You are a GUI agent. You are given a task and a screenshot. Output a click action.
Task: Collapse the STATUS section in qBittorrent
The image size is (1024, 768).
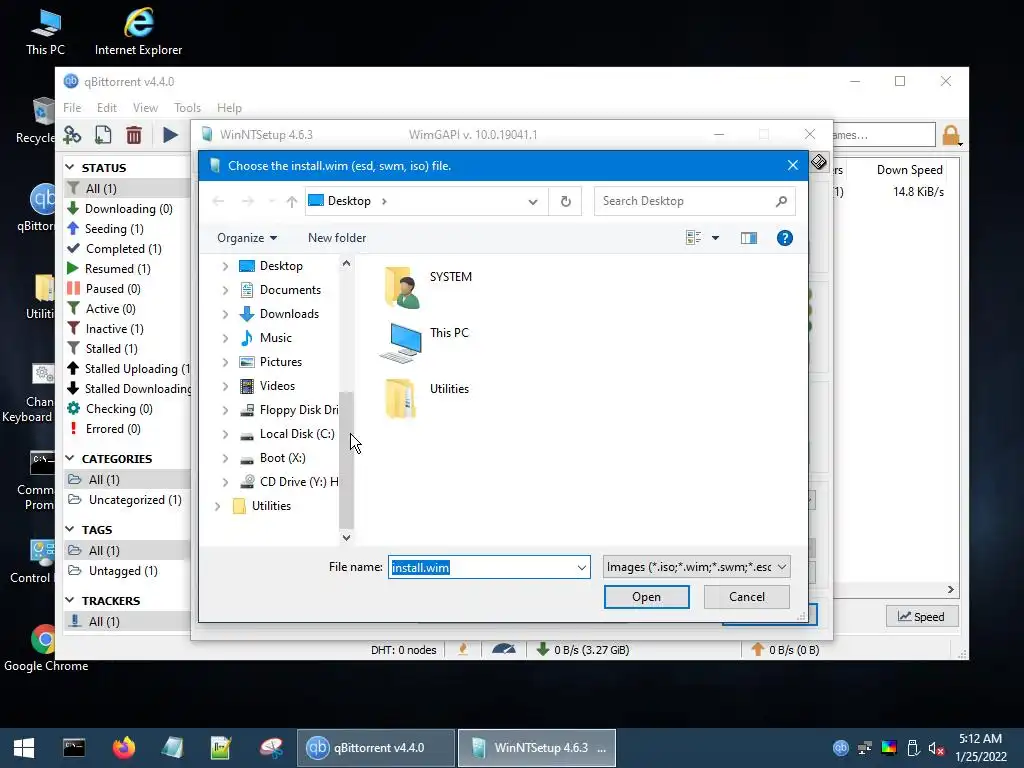[70, 168]
